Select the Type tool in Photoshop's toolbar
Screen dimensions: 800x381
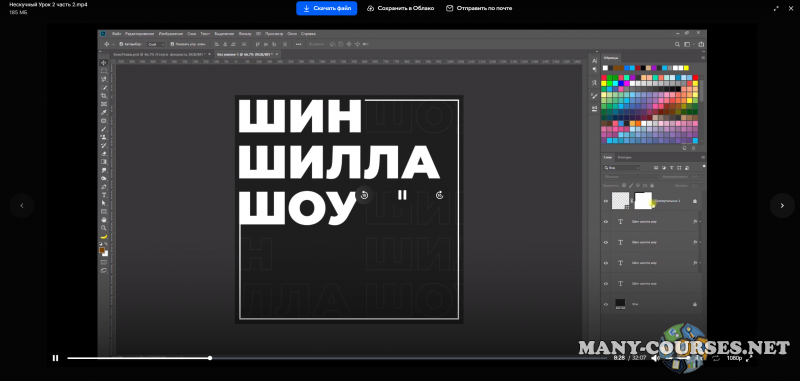point(104,195)
